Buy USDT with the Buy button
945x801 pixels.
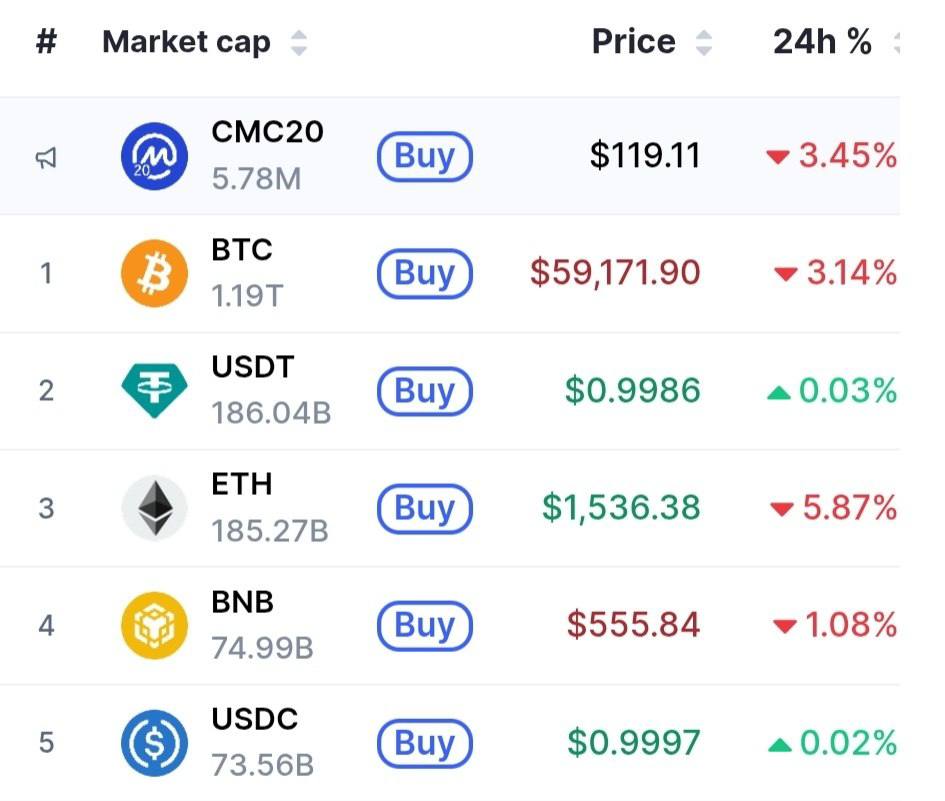pyautogui.click(x=425, y=391)
